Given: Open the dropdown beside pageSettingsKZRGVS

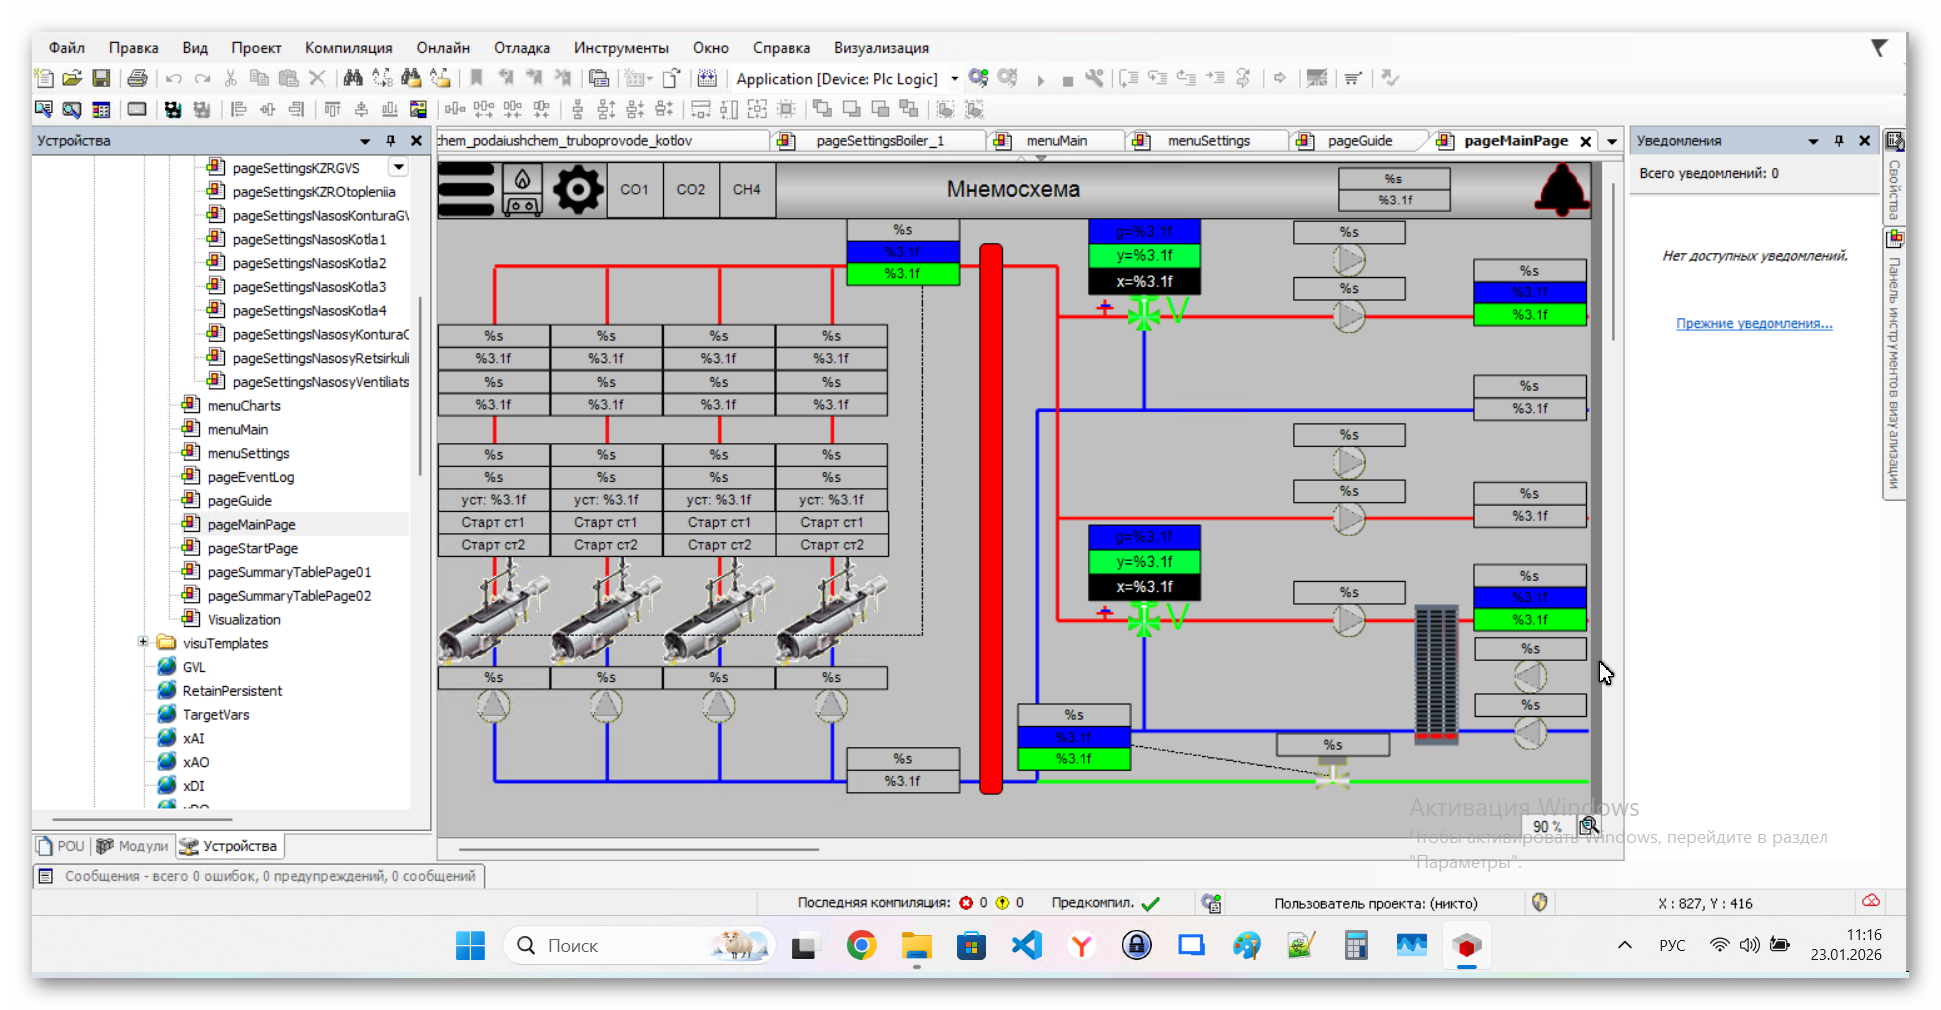Looking at the screenshot, I should (x=399, y=167).
